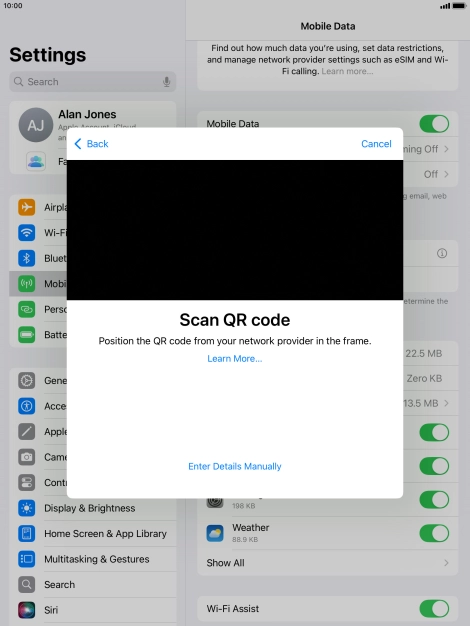Disable the Weather mobile data toggle
This screenshot has width=470, height=626.
pos(434,533)
